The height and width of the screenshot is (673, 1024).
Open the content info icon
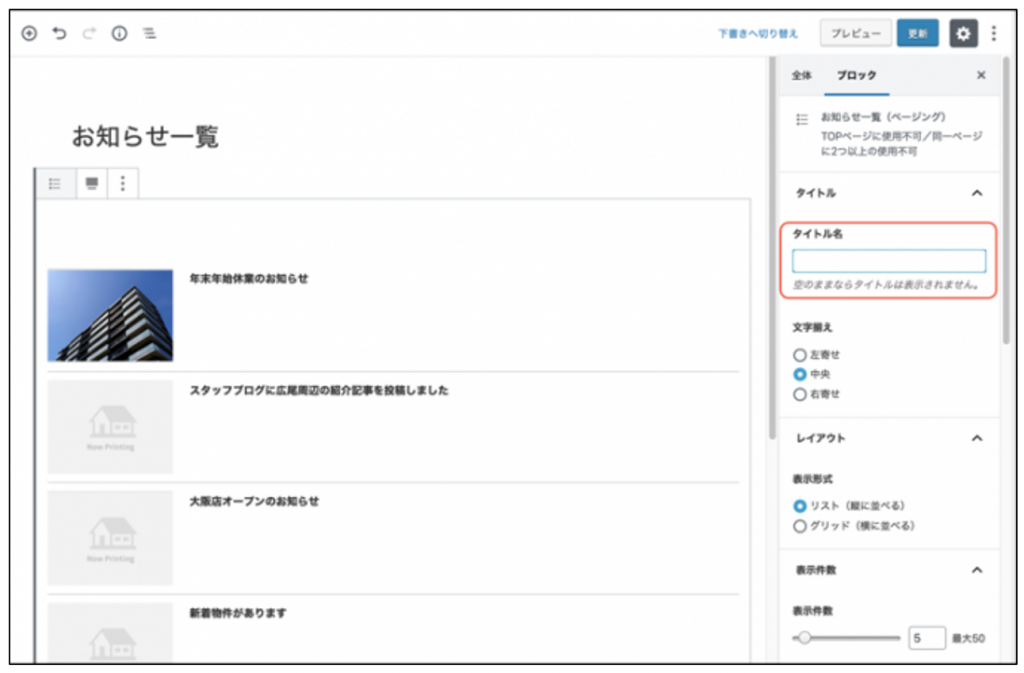pyautogui.click(x=119, y=34)
